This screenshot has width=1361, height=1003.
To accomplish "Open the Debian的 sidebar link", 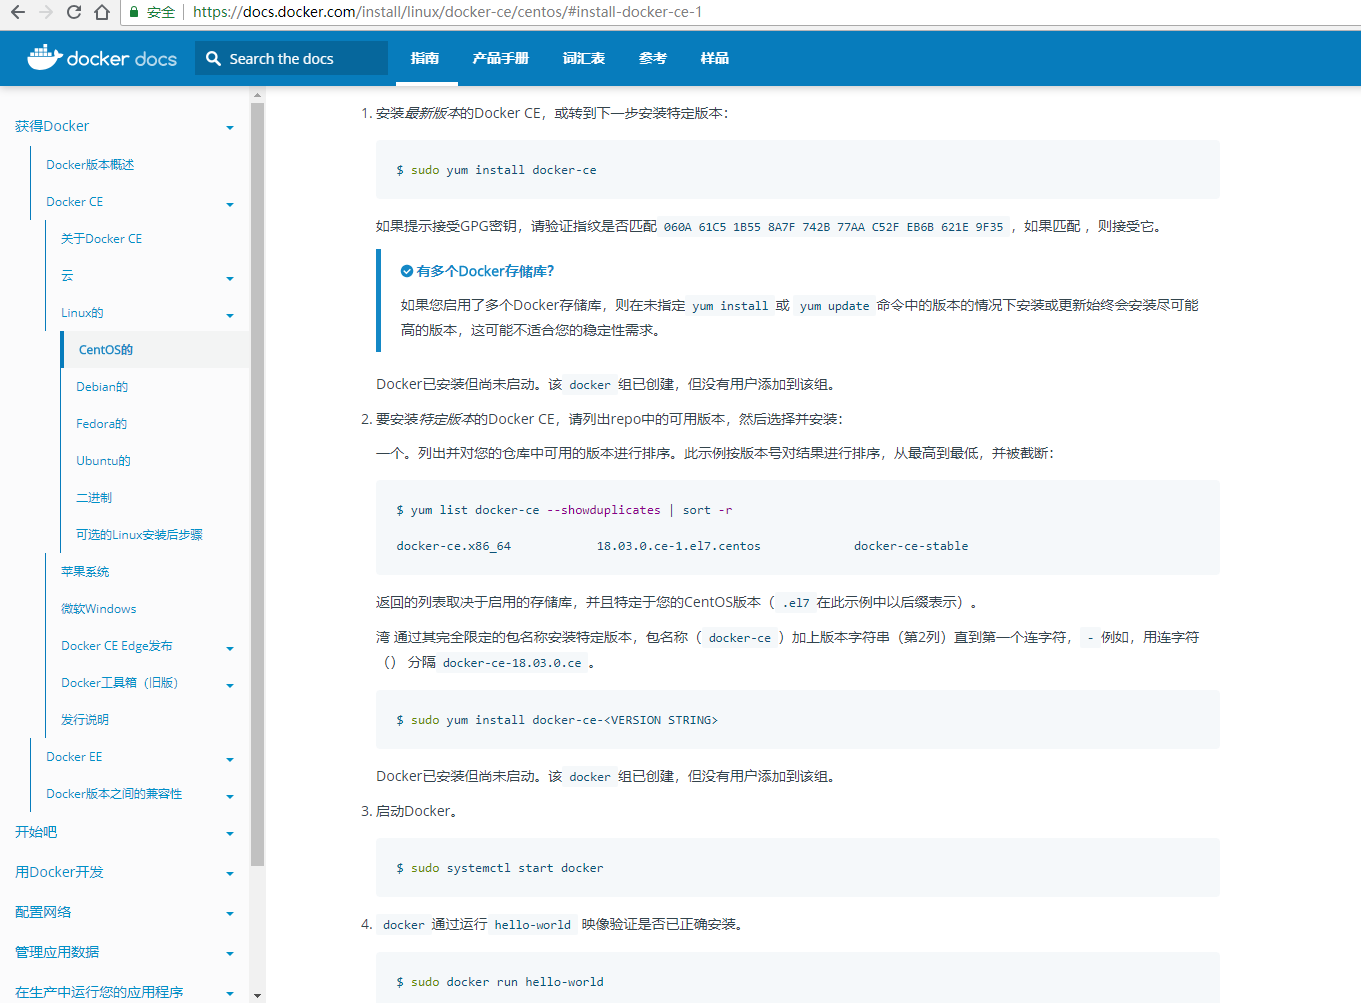I will [102, 387].
